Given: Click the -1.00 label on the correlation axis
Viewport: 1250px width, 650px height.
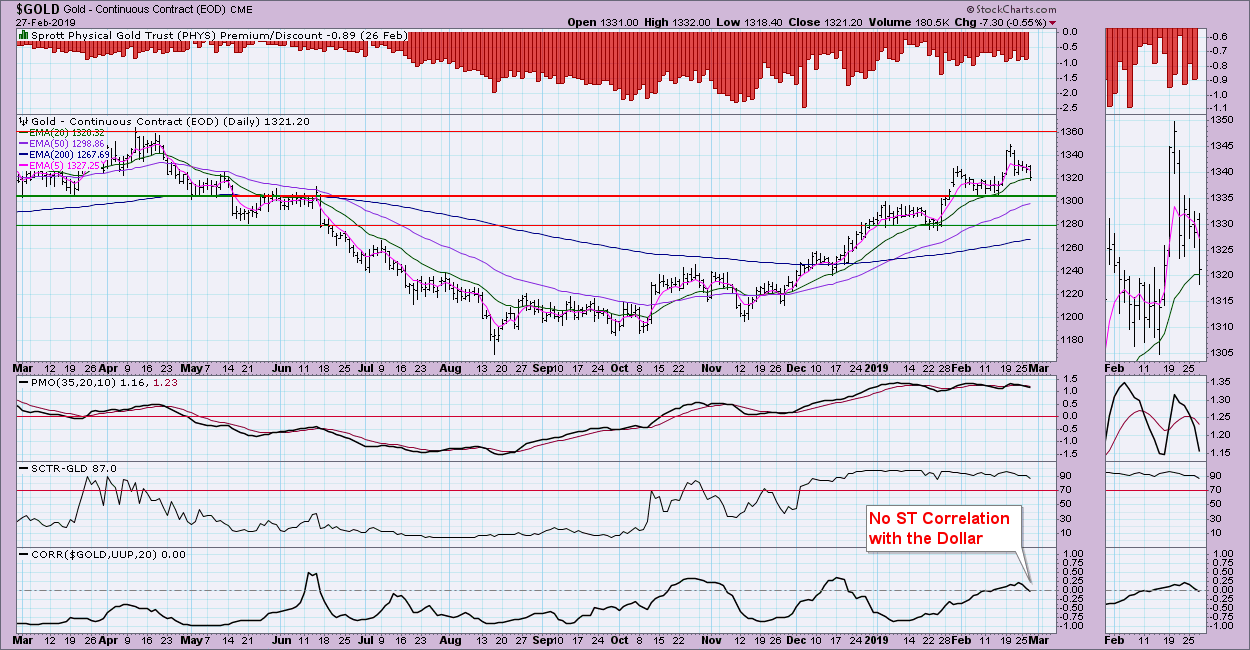Looking at the screenshot, I should [1073, 626].
